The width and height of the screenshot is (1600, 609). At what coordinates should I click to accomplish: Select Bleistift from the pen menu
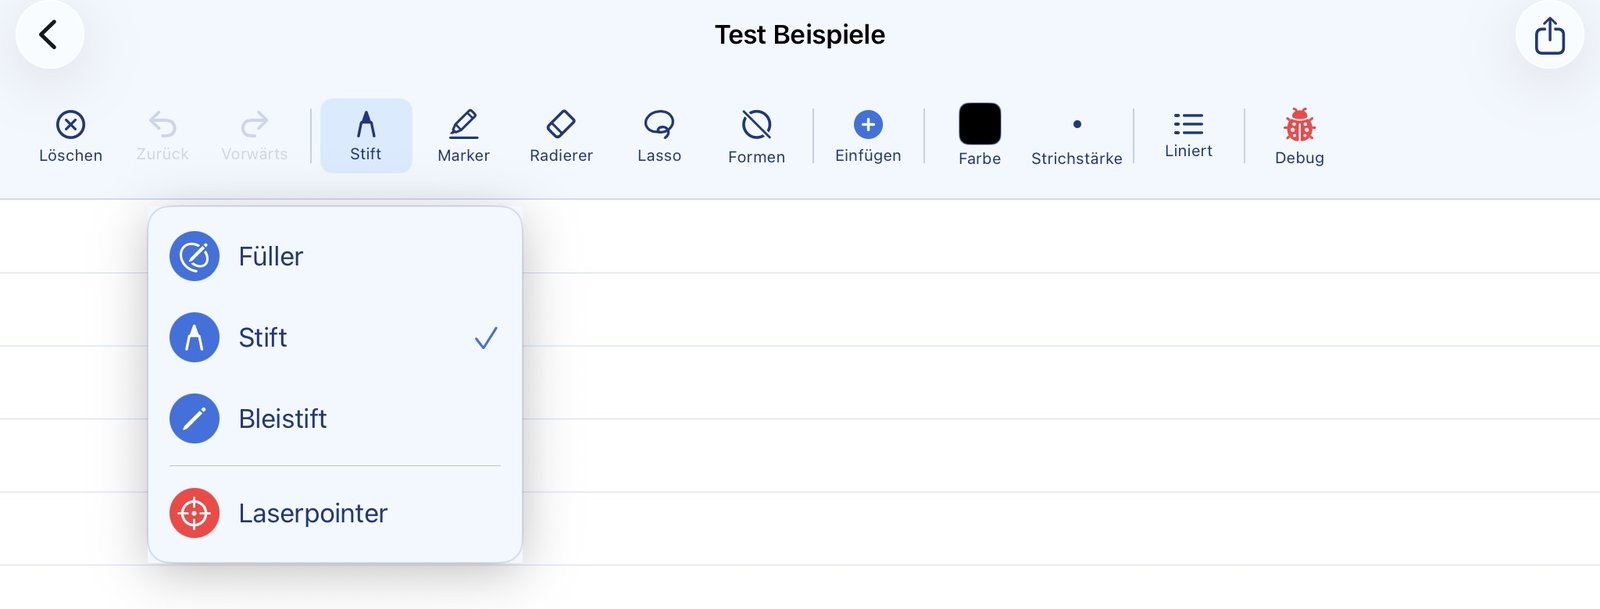click(x=283, y=418)
